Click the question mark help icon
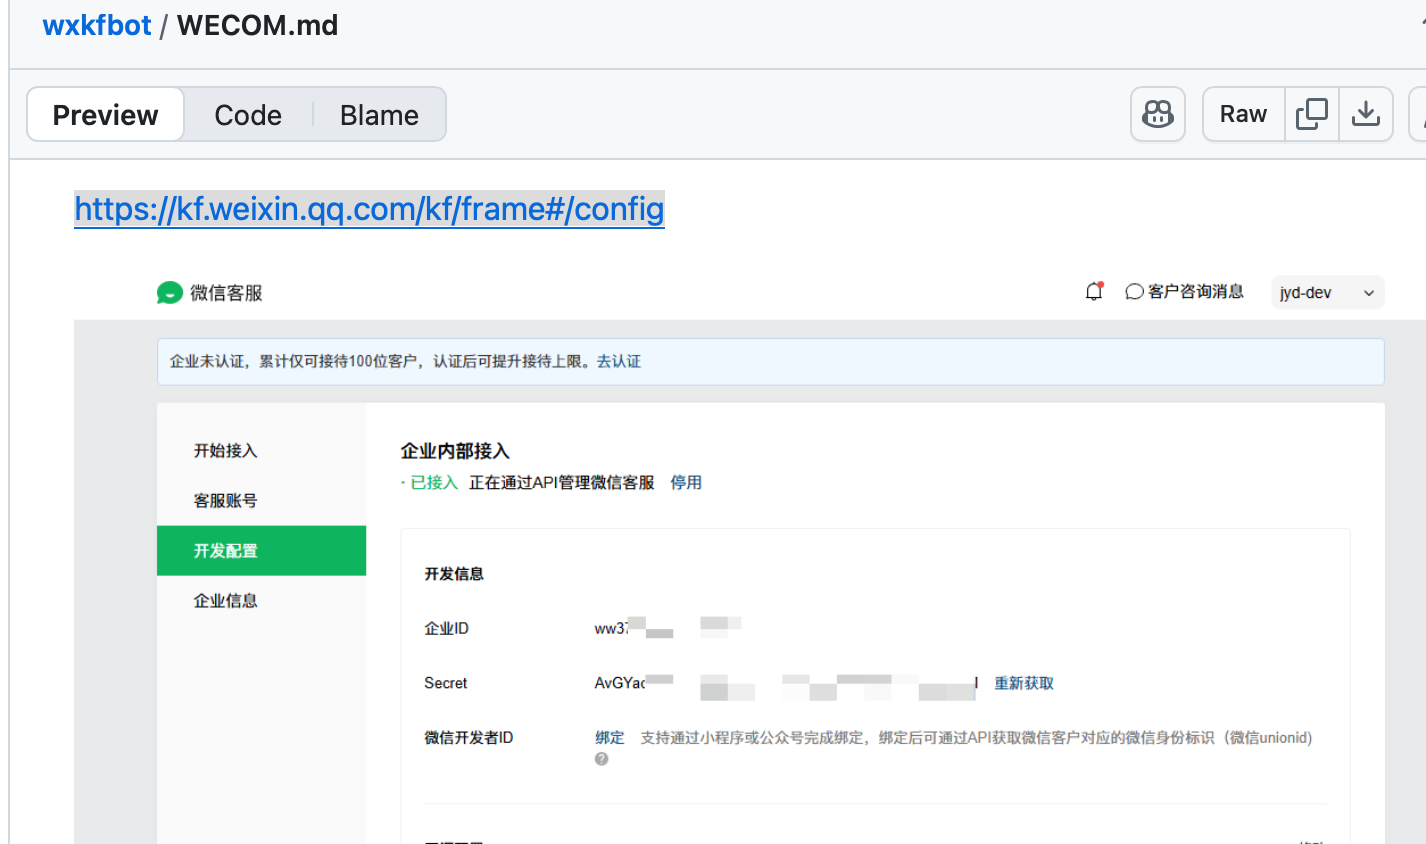The height and width of the screenshot is (844, 1426). [x=601, y=759]
